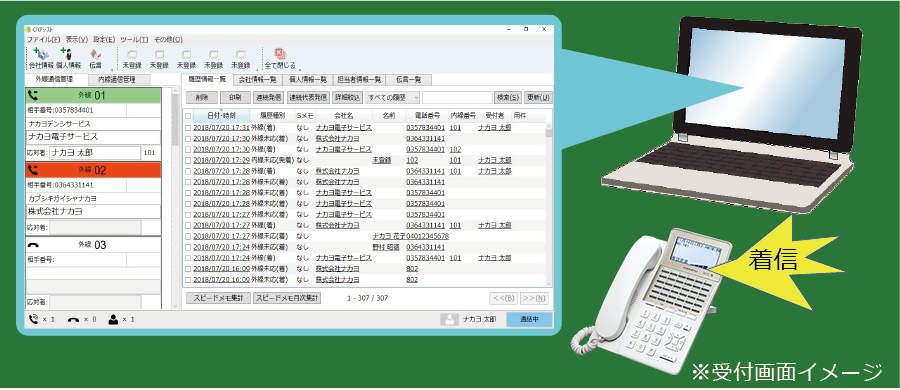
Task: Toggle the select-all checkbox in table header
Action: pyautogui.click(x=188, y=116)
